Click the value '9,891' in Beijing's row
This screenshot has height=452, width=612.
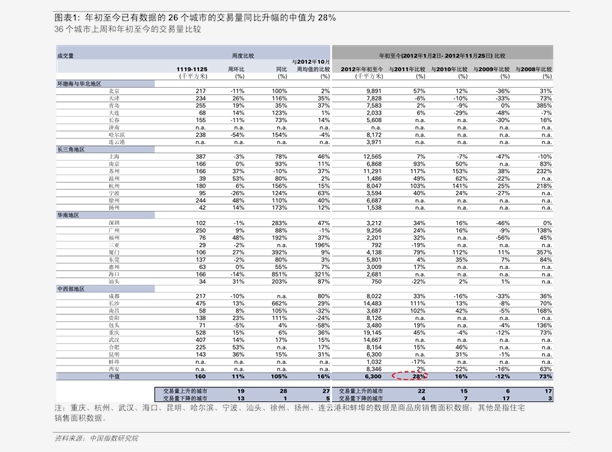pos(374,91)
